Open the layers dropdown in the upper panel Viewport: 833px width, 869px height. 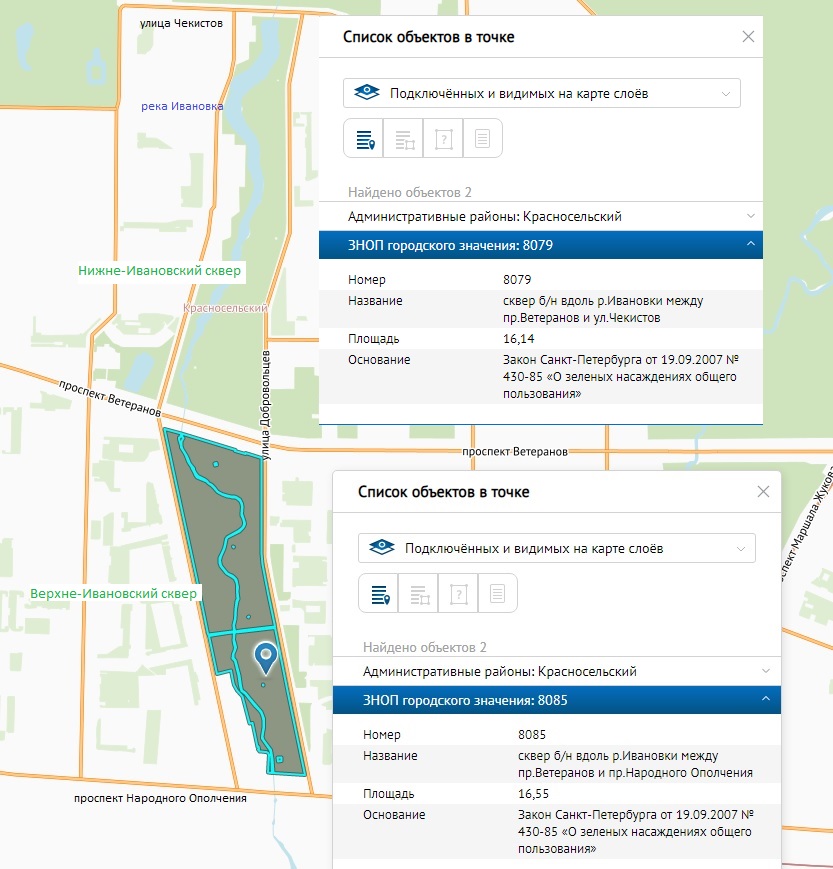pos(541,93)
